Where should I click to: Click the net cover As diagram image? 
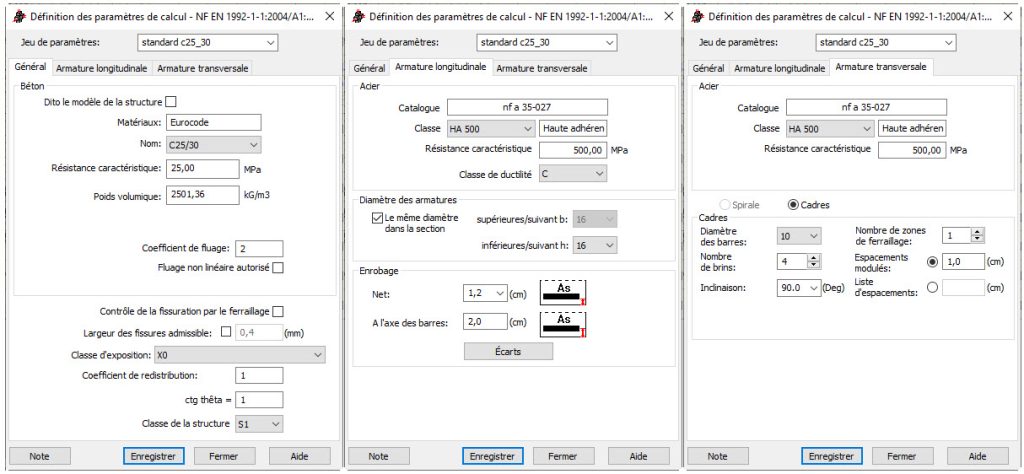pos(563,293)
